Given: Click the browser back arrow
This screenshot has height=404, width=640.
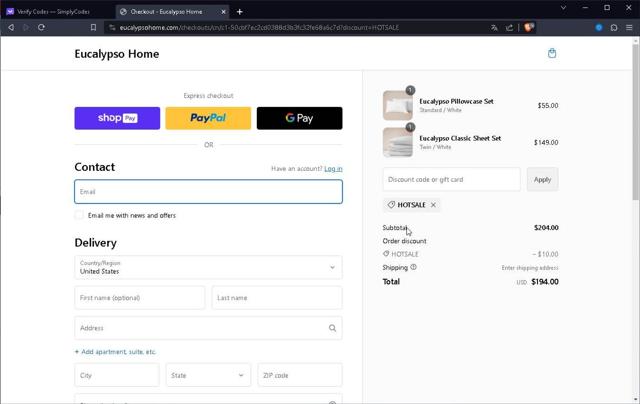Looking at the screenshot, I should pyautogui.click(x=11, y=27).
